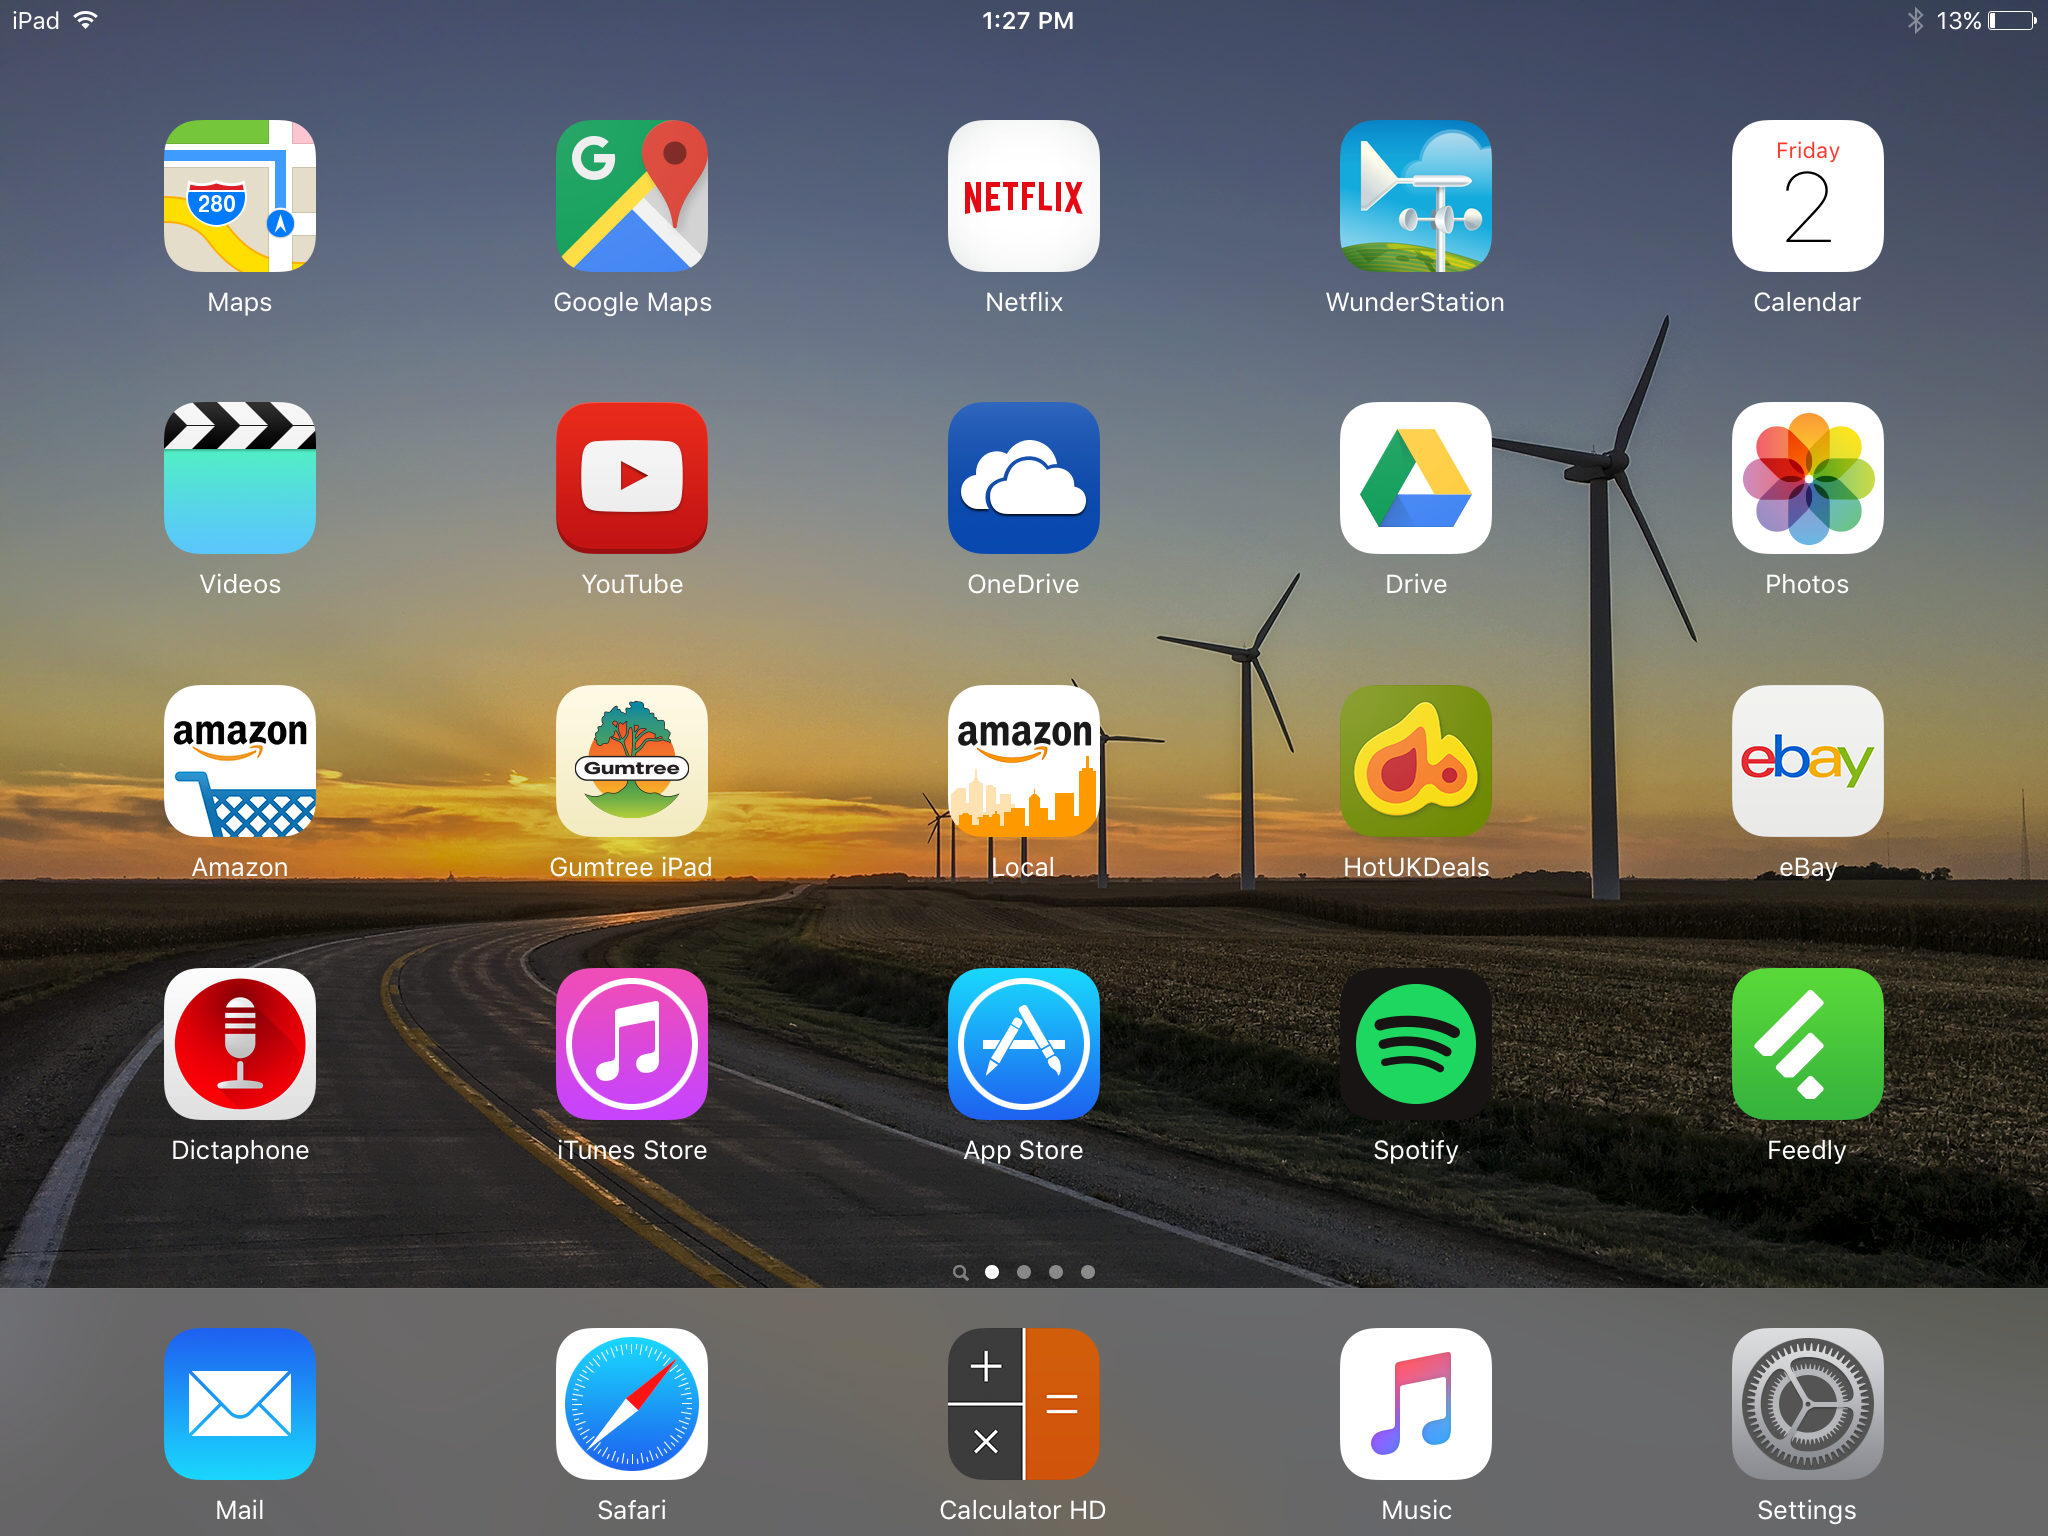Tap the 1:27 PM clock
This screenshot has width=2048, height=1536.
1027,21
